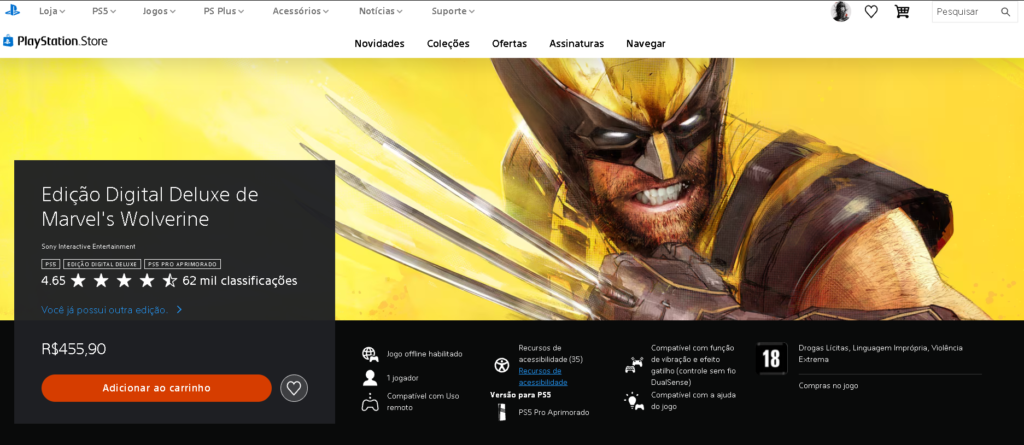The image size is (1024, 445).
Task: Click the offline play globe icon
Action: pyautogui.click(x=370, y=354)
